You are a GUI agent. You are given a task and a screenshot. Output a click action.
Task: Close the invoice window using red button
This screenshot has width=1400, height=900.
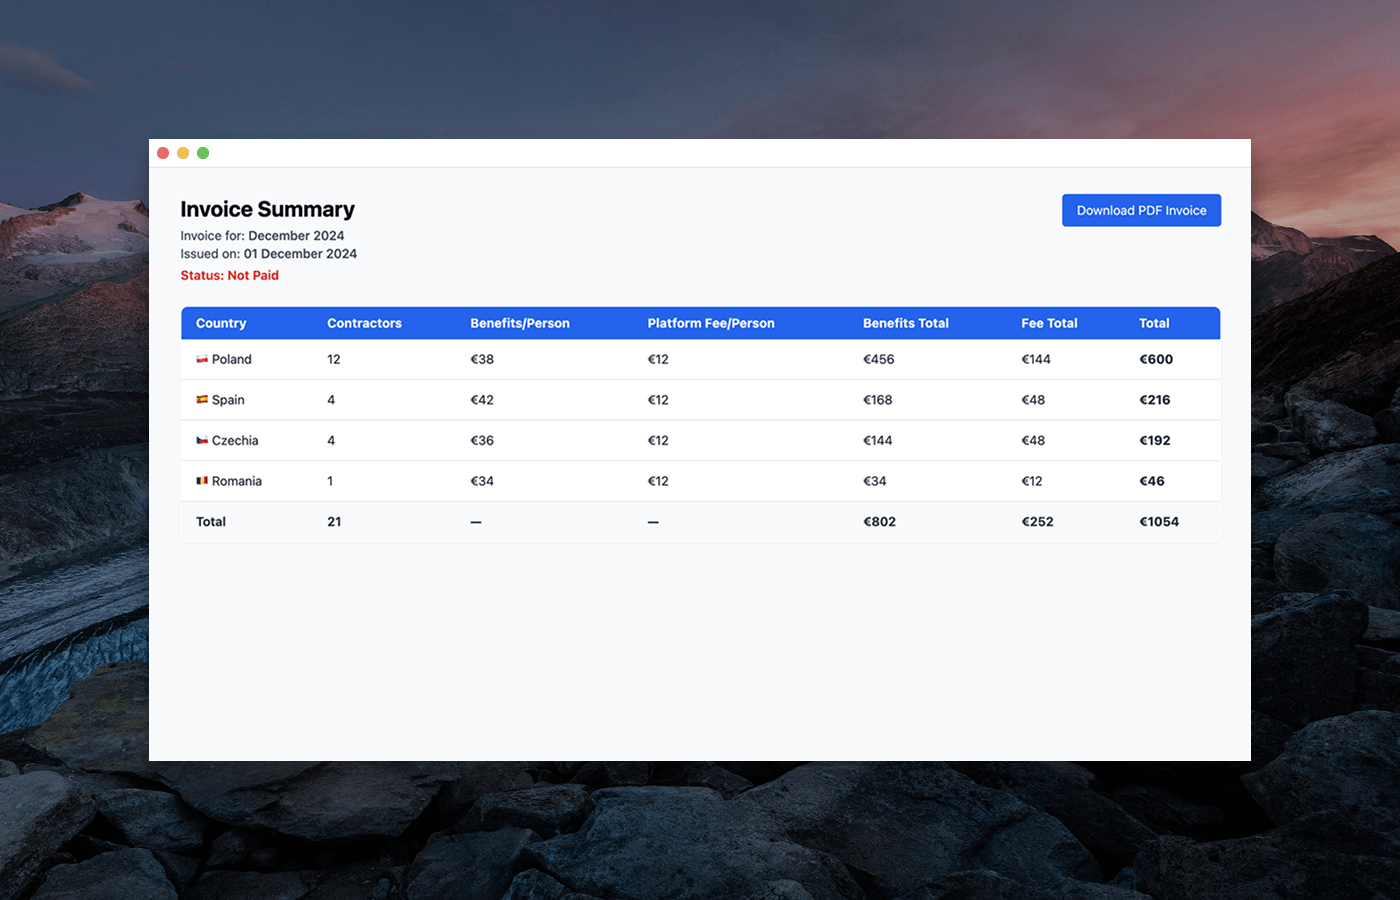coord(163,153)
